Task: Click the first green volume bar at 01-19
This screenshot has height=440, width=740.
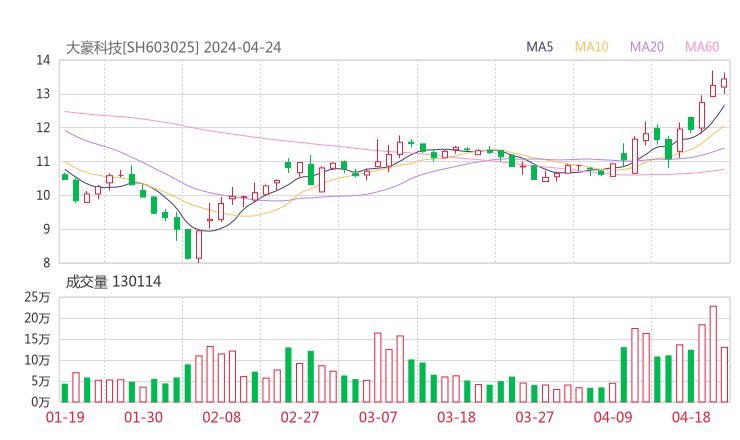Action: click(x=65, y=393)
